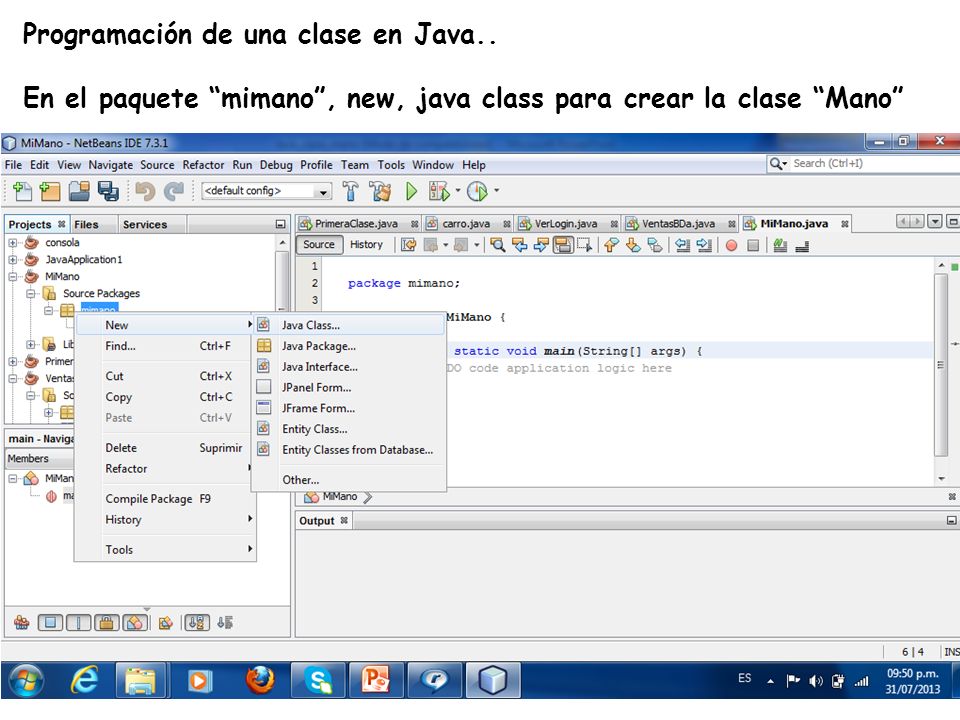Click Delete in the context menu

[165, 448]
